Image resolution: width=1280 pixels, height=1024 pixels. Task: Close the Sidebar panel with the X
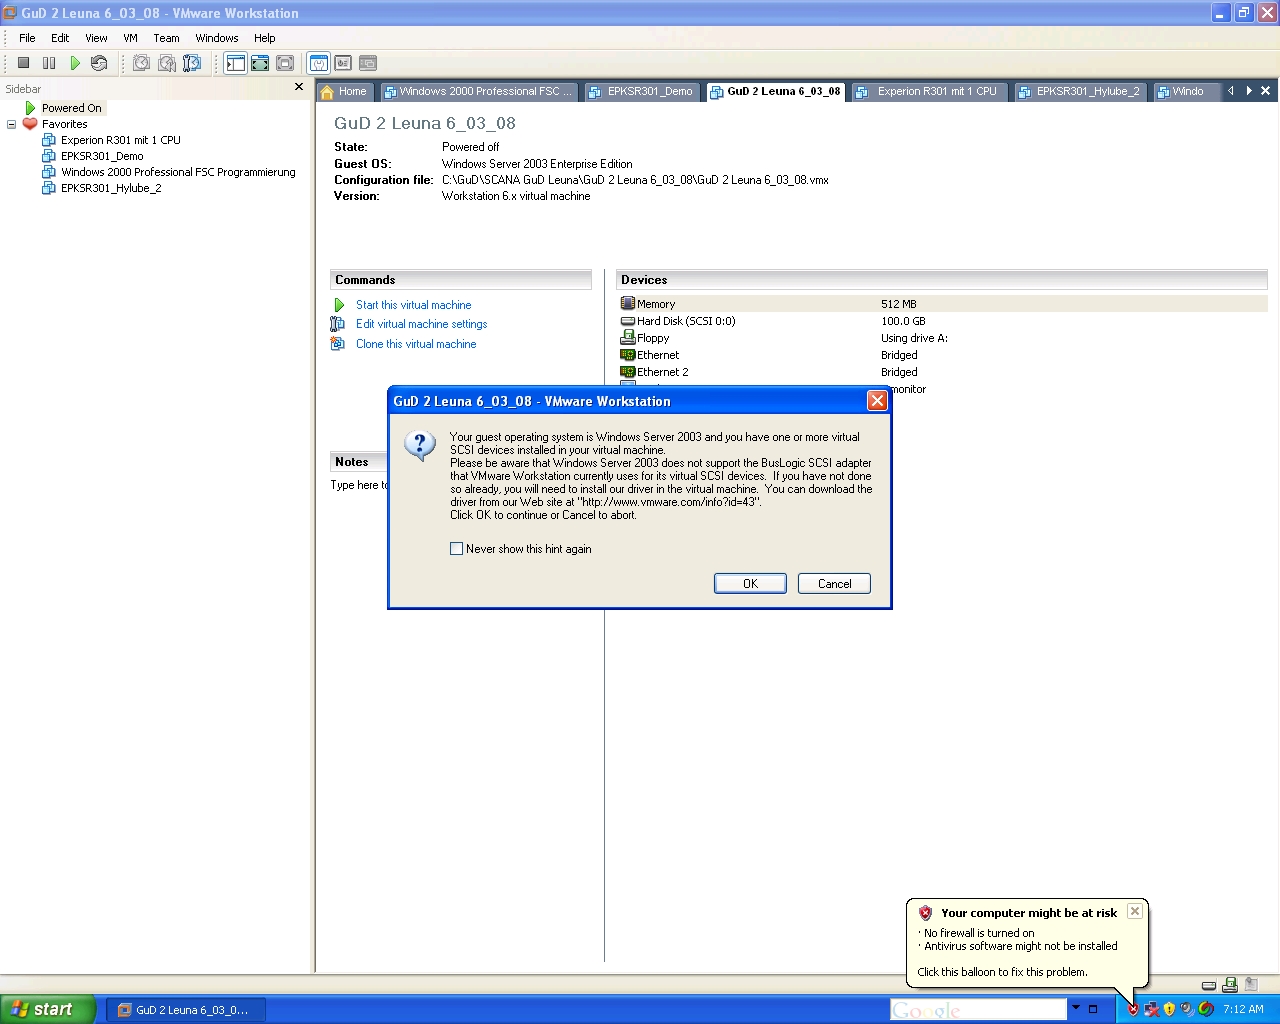point(299,87)
